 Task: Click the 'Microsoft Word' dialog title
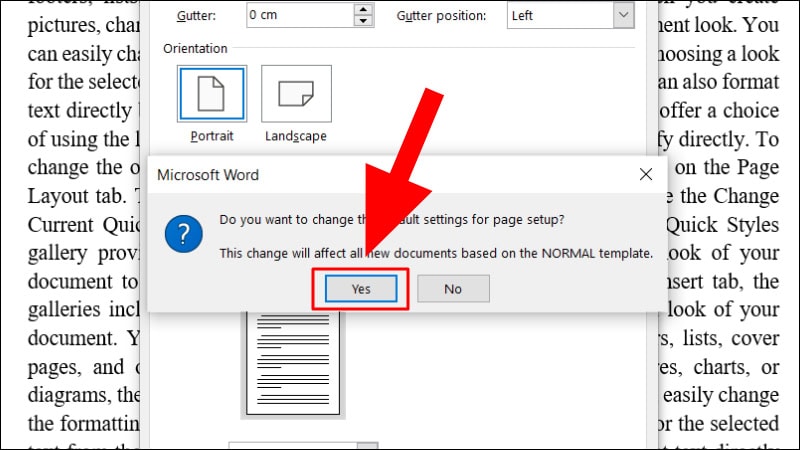[x=208, y=175]
